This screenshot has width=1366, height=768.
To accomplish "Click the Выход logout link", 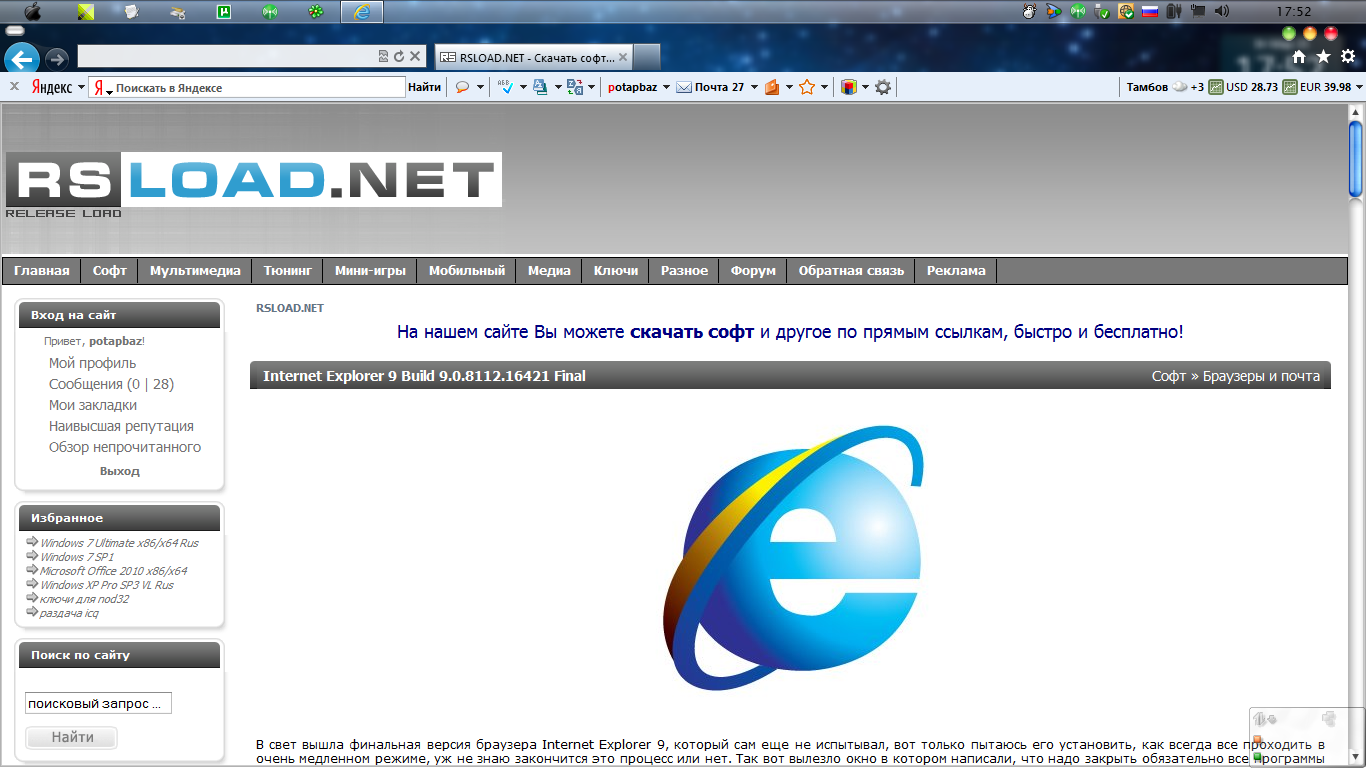I will pyautogui.click(x=120, y=471).
